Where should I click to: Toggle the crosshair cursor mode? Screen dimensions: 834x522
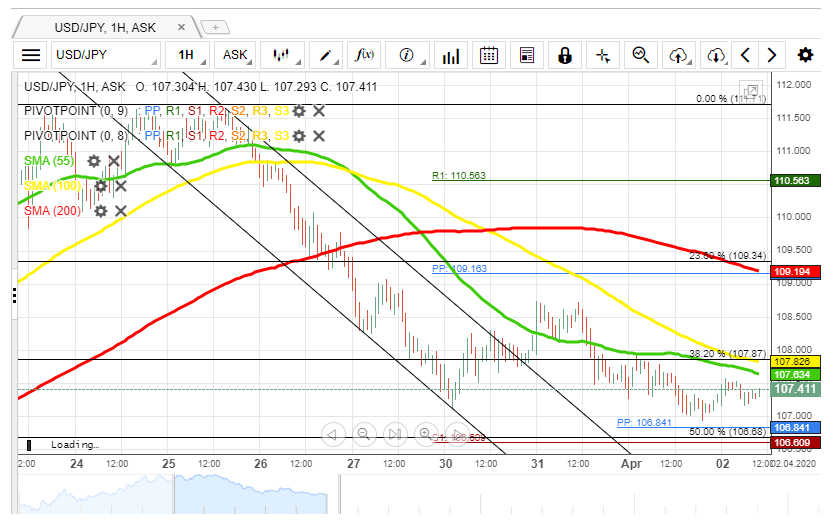(603, 55)
